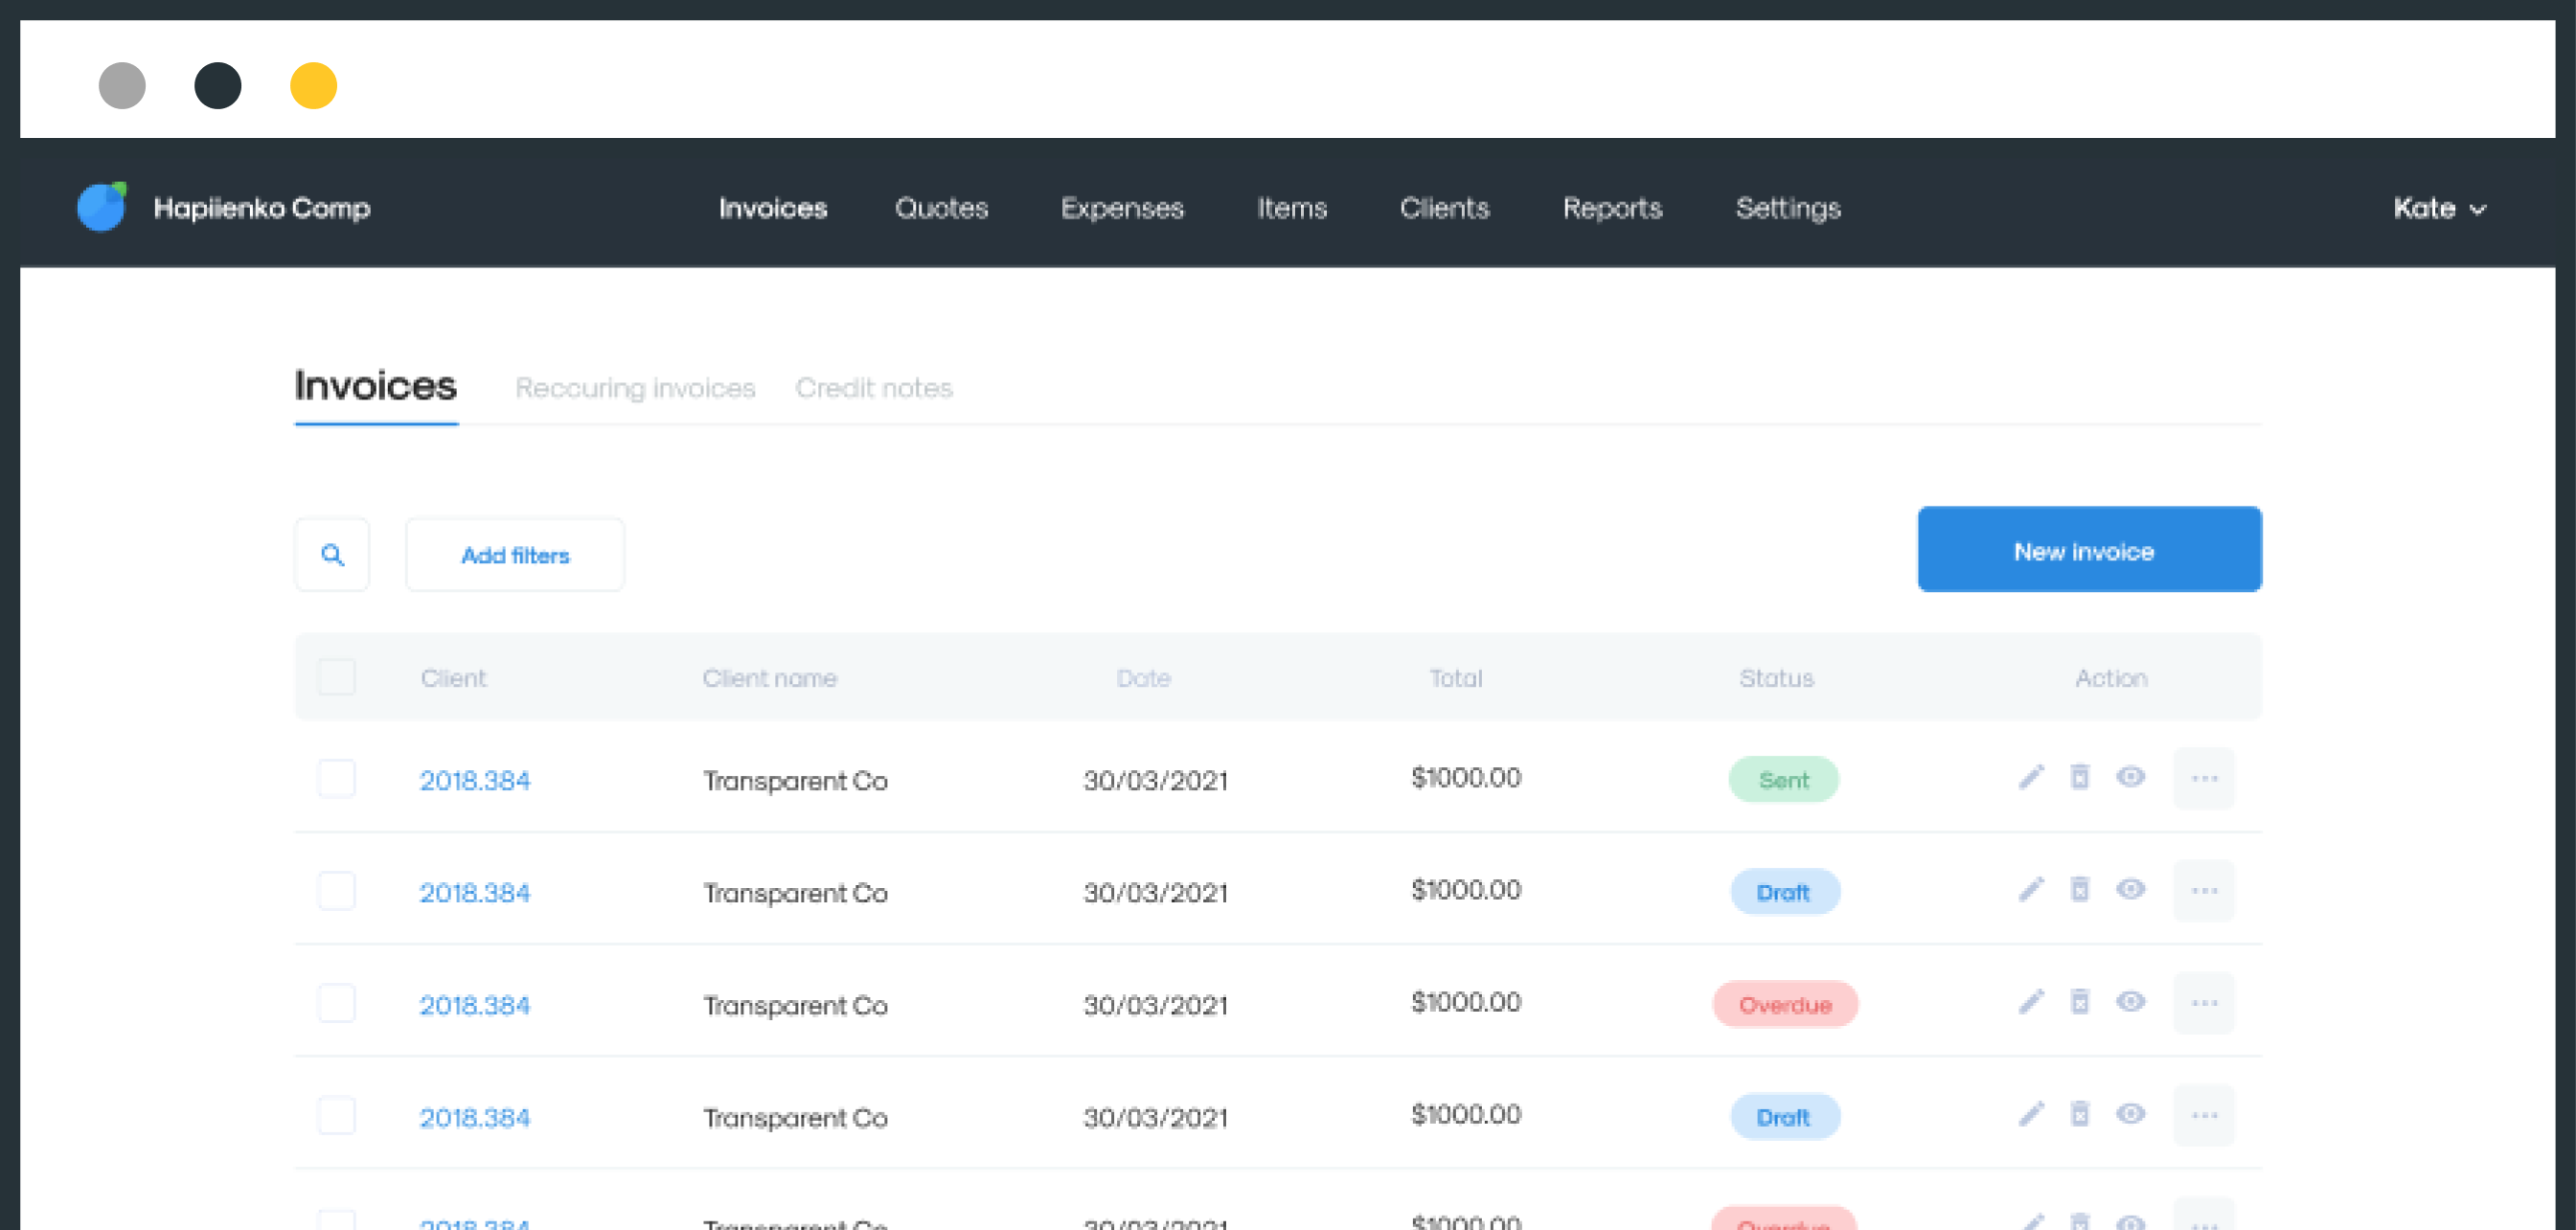This screenshot has width=2576, height=1230.
Task: Open the three-dot more menu on the Sent invoice row
Action: tap(2204, 778)
